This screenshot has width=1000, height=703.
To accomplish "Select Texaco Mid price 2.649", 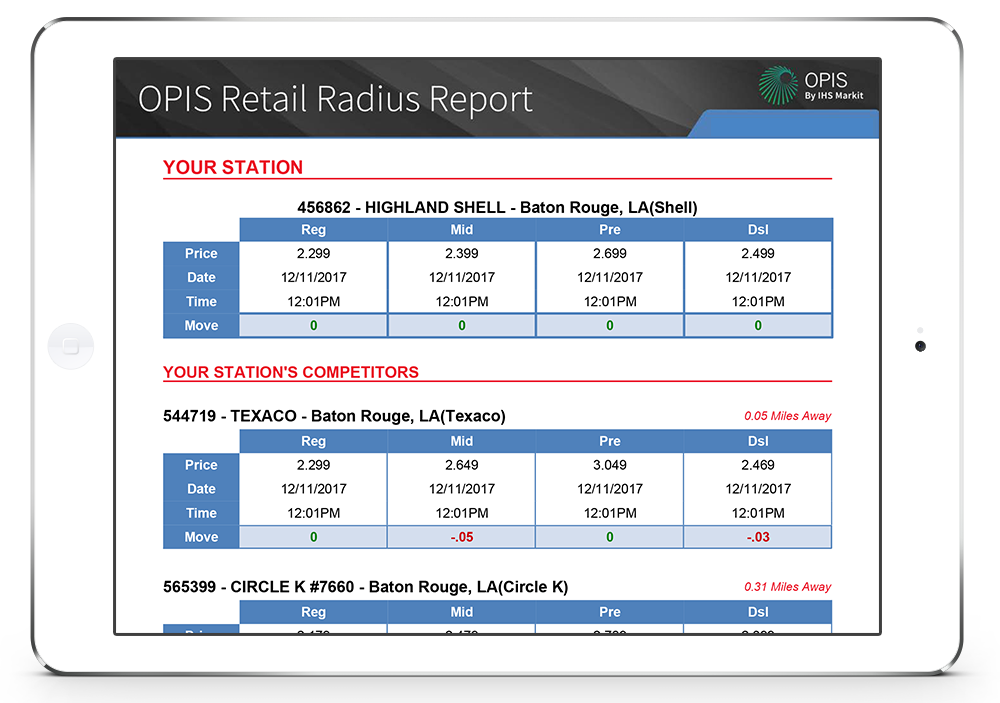I will (x=462, y=465).
